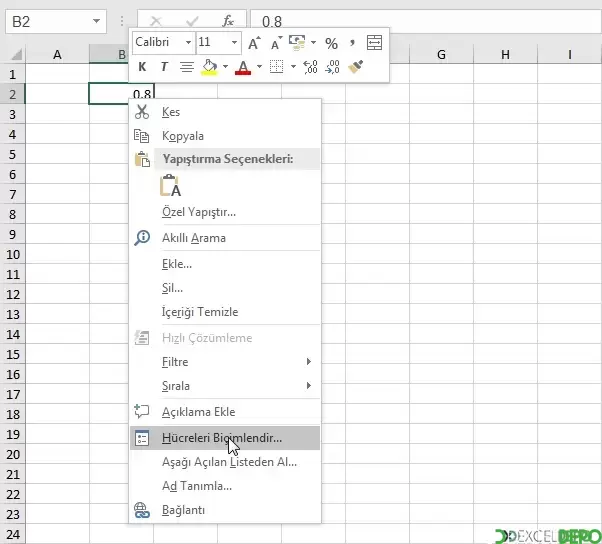This screenshot has height=544, width=602.
Task: Apply comma style format
Action: [352, 43]
